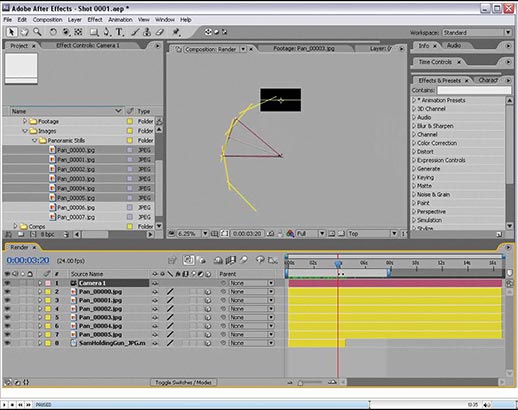Click the zoom-in mountains icon in timeline

(332, 382)
